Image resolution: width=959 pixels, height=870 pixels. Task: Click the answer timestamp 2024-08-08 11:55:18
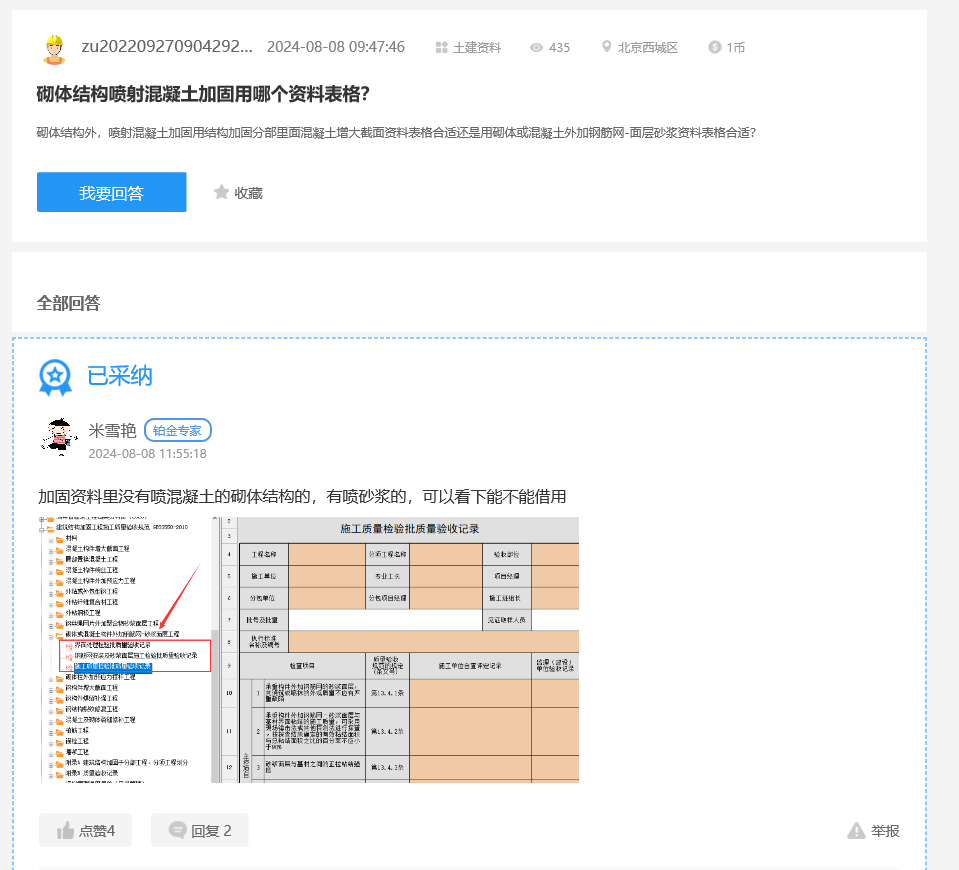point(147,454)
